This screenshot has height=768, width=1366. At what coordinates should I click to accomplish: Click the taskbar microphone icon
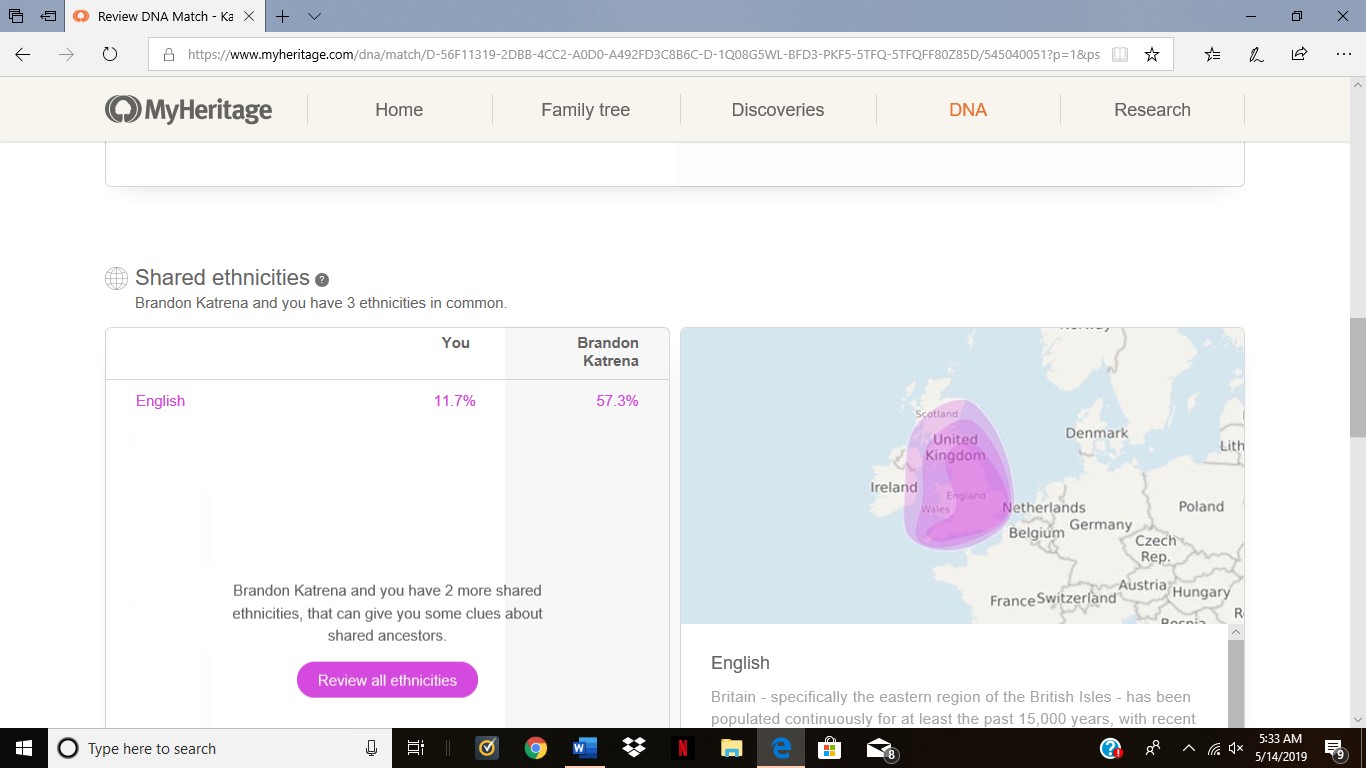(371, 748)
